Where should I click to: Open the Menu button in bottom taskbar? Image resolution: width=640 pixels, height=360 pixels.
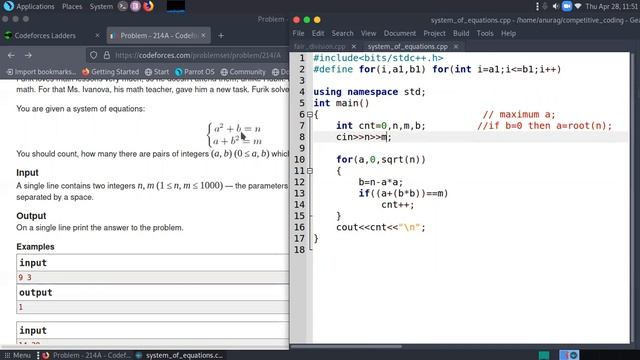(17, 356)
